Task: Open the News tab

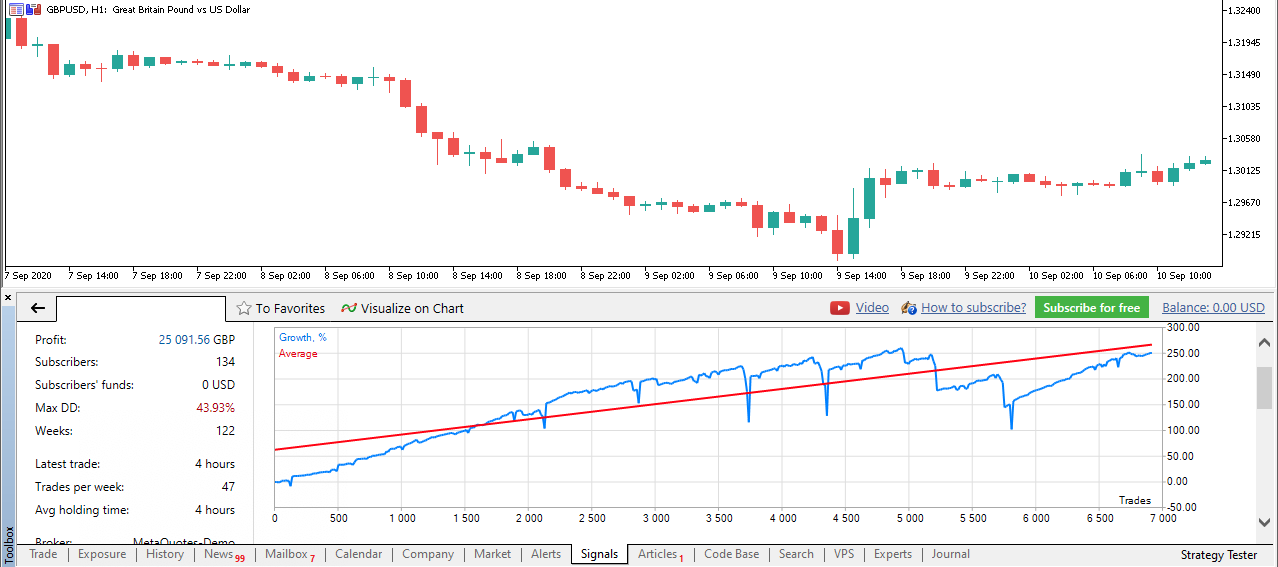Action: (x=219, y=554)
